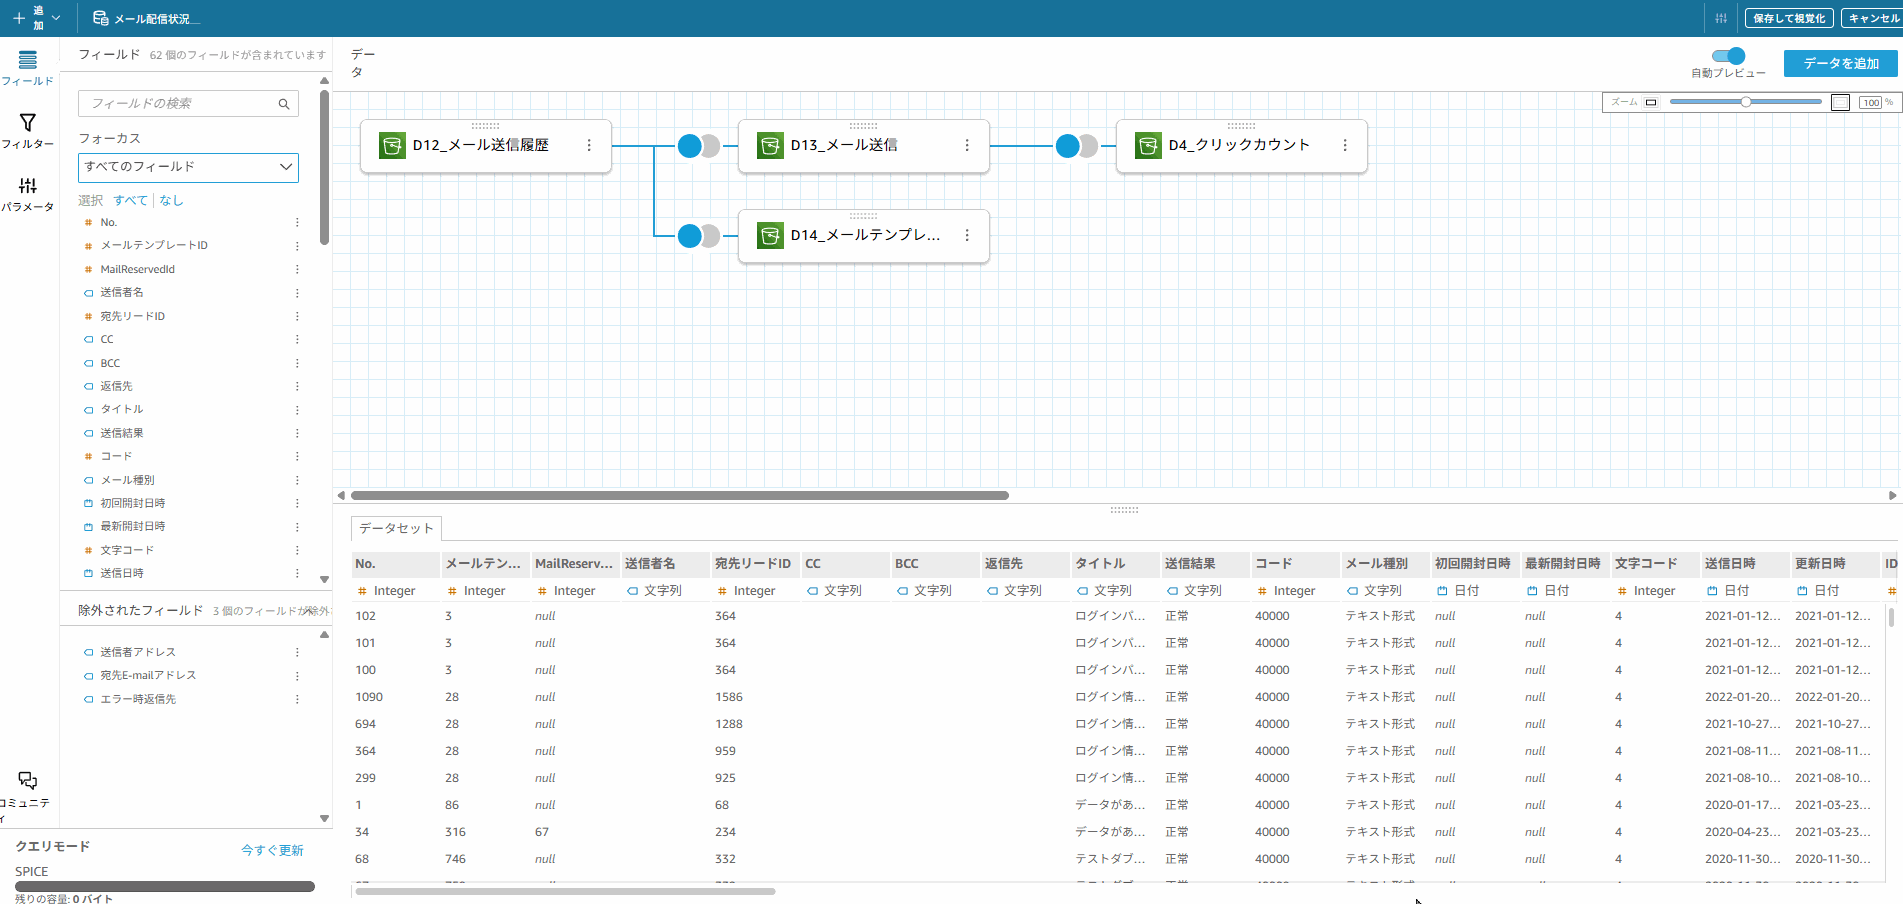Open the join connecting to D14_メールテンプレ
The image size is (1903, 904).
pos(699,236)
